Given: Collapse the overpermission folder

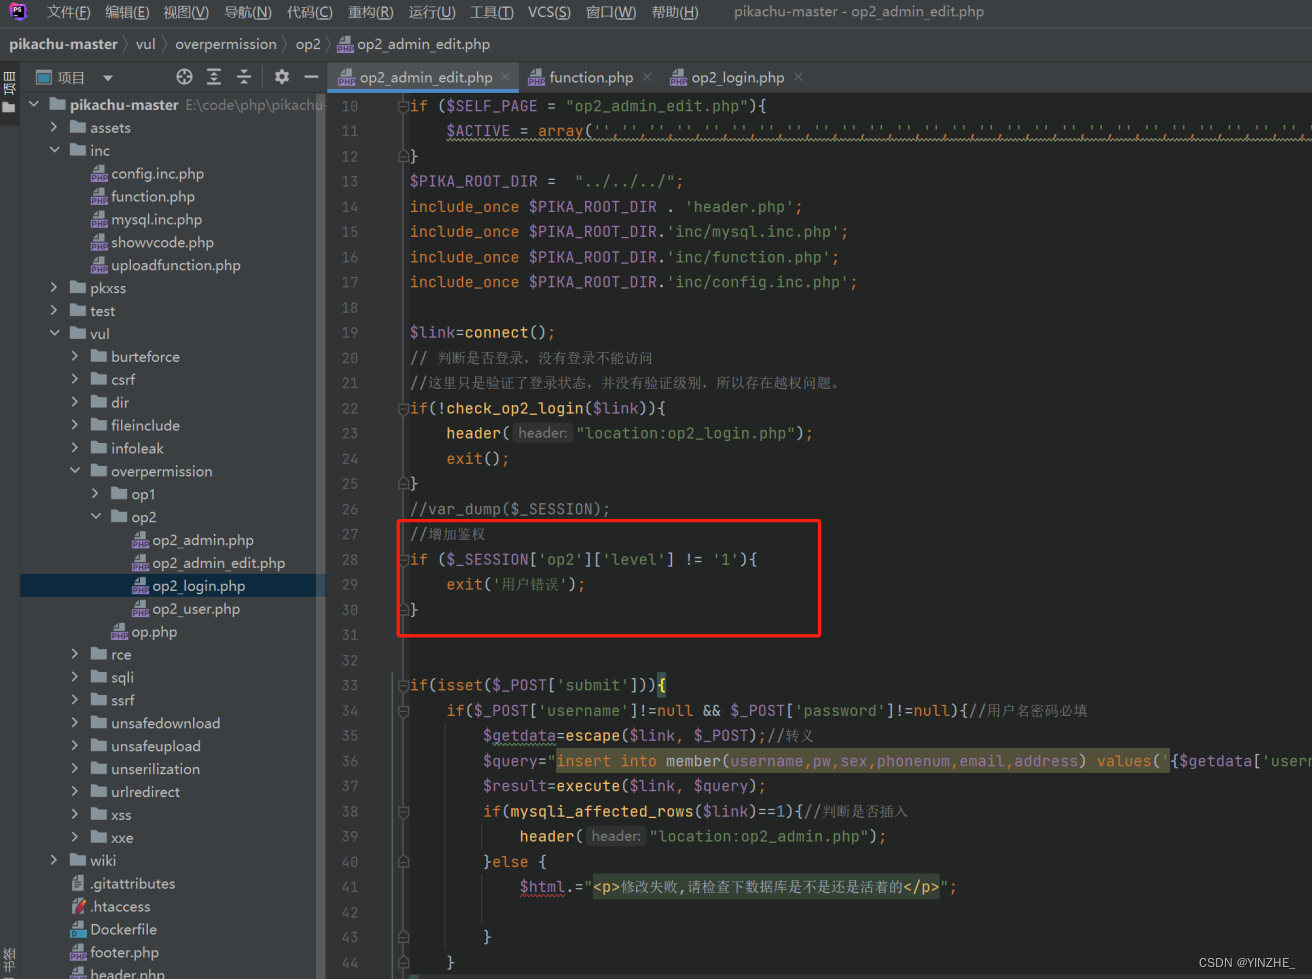Looking at the screenshot, I should point(75,471).
